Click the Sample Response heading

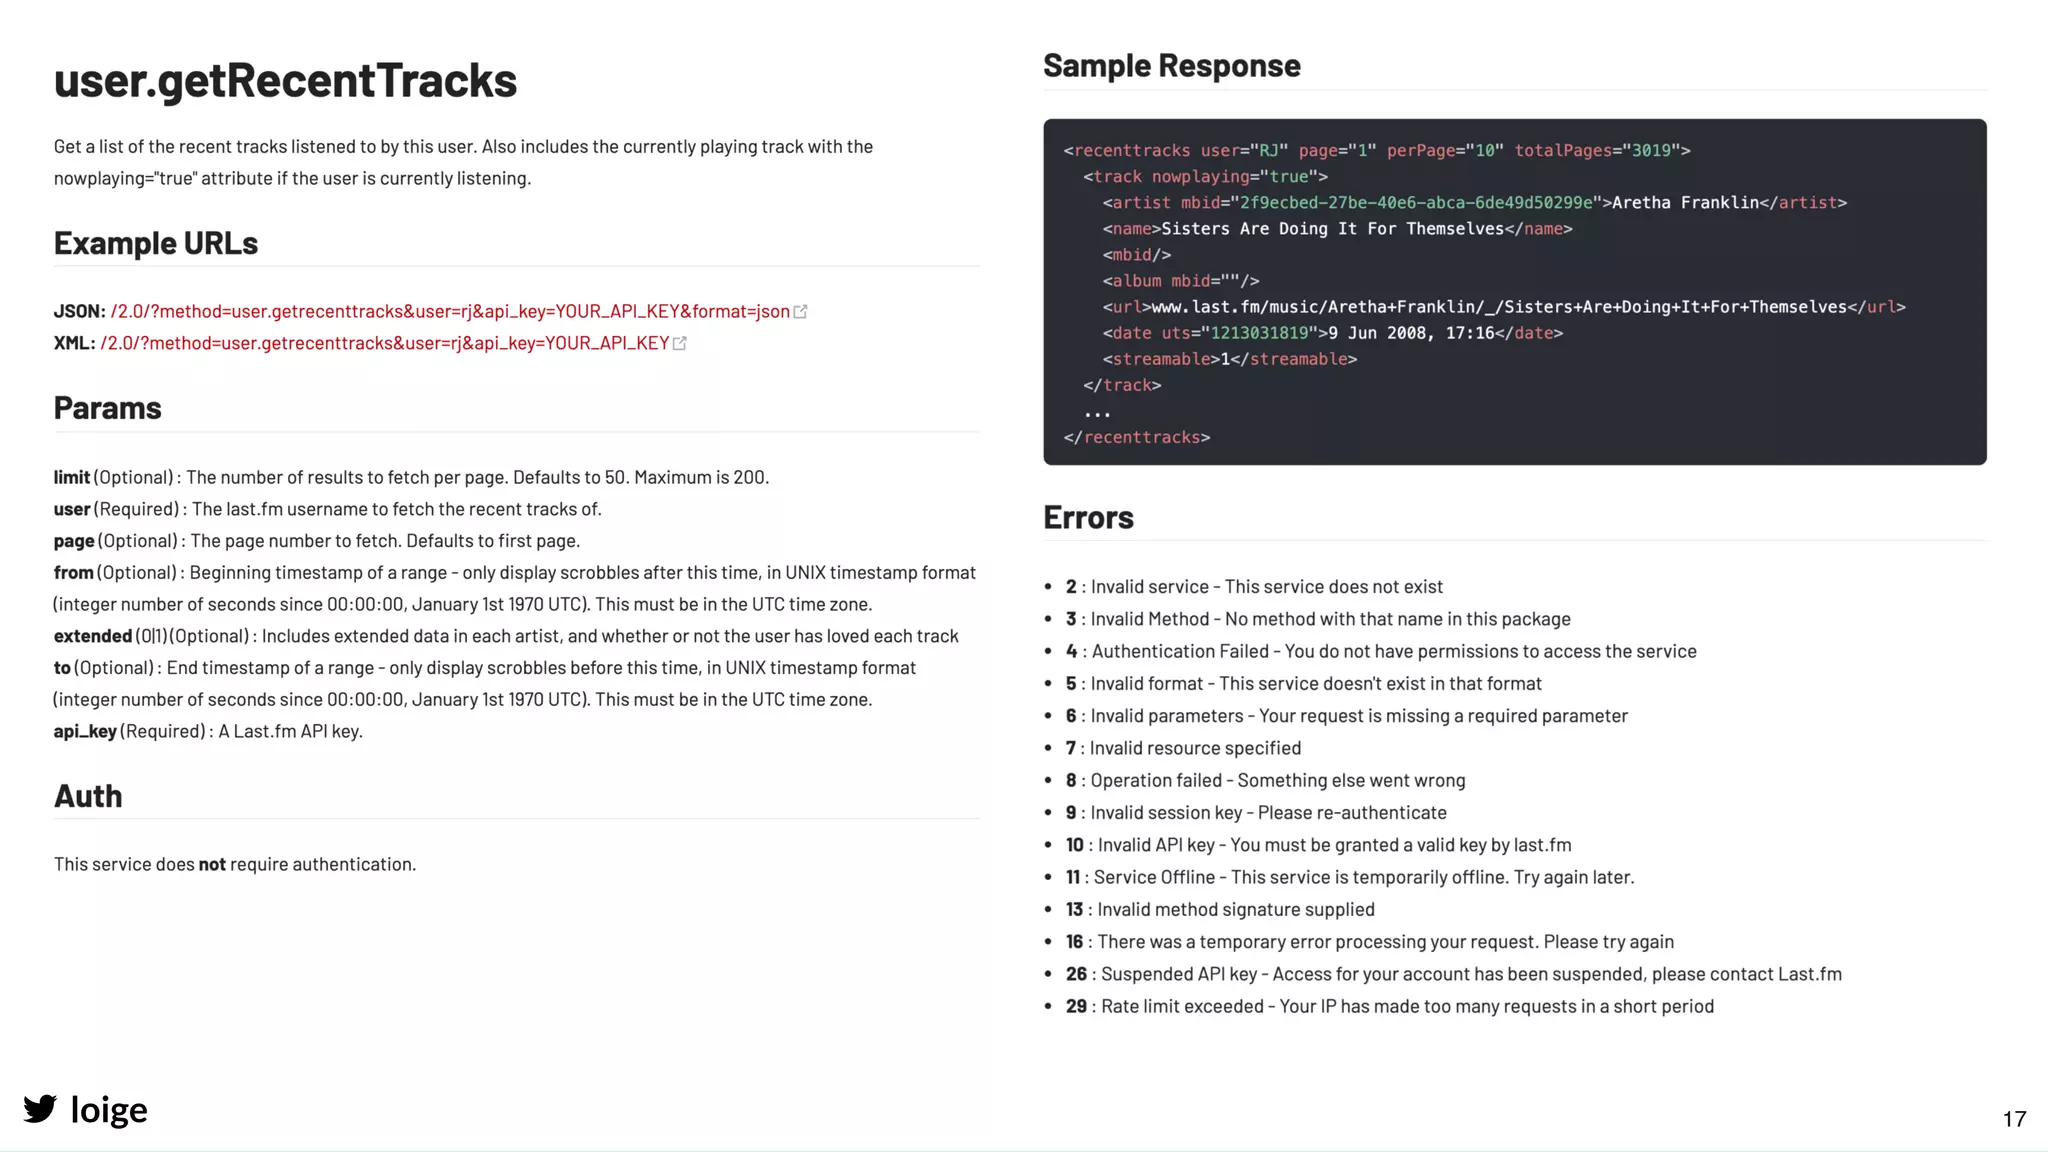coord(1171,65)
